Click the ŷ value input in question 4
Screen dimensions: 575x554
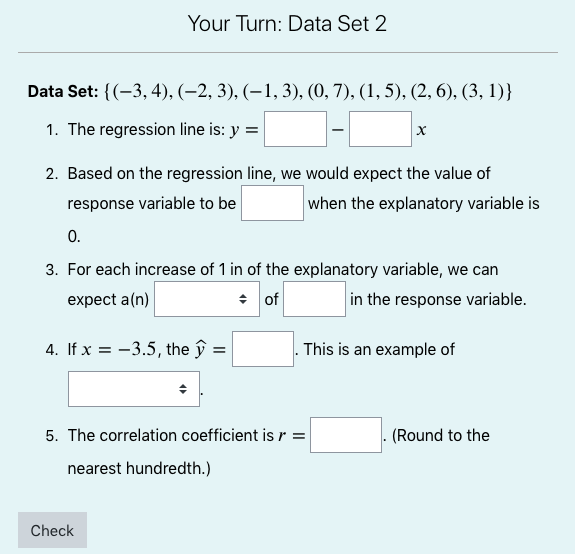[x=263, y=349]
